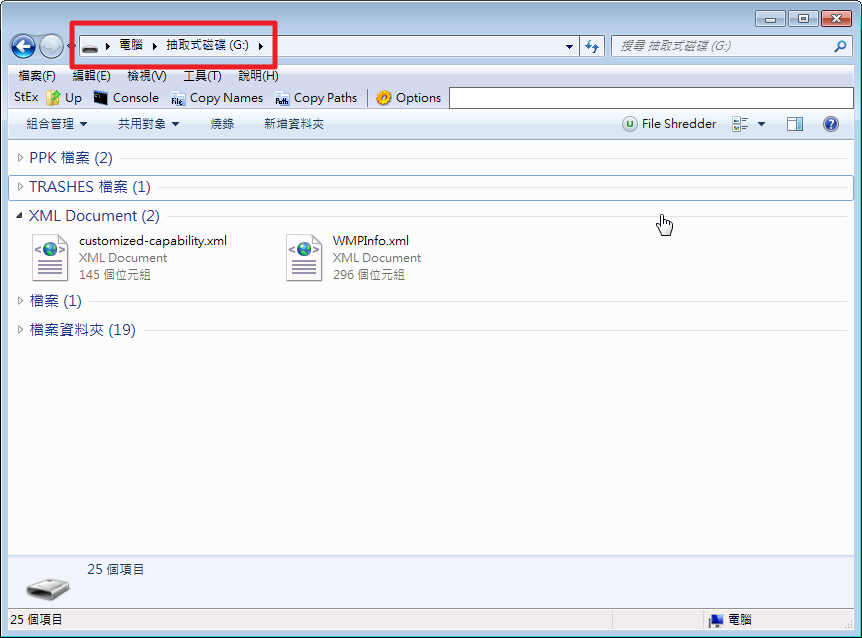Go back with the blue back arrow

click(x=23, y=46)
